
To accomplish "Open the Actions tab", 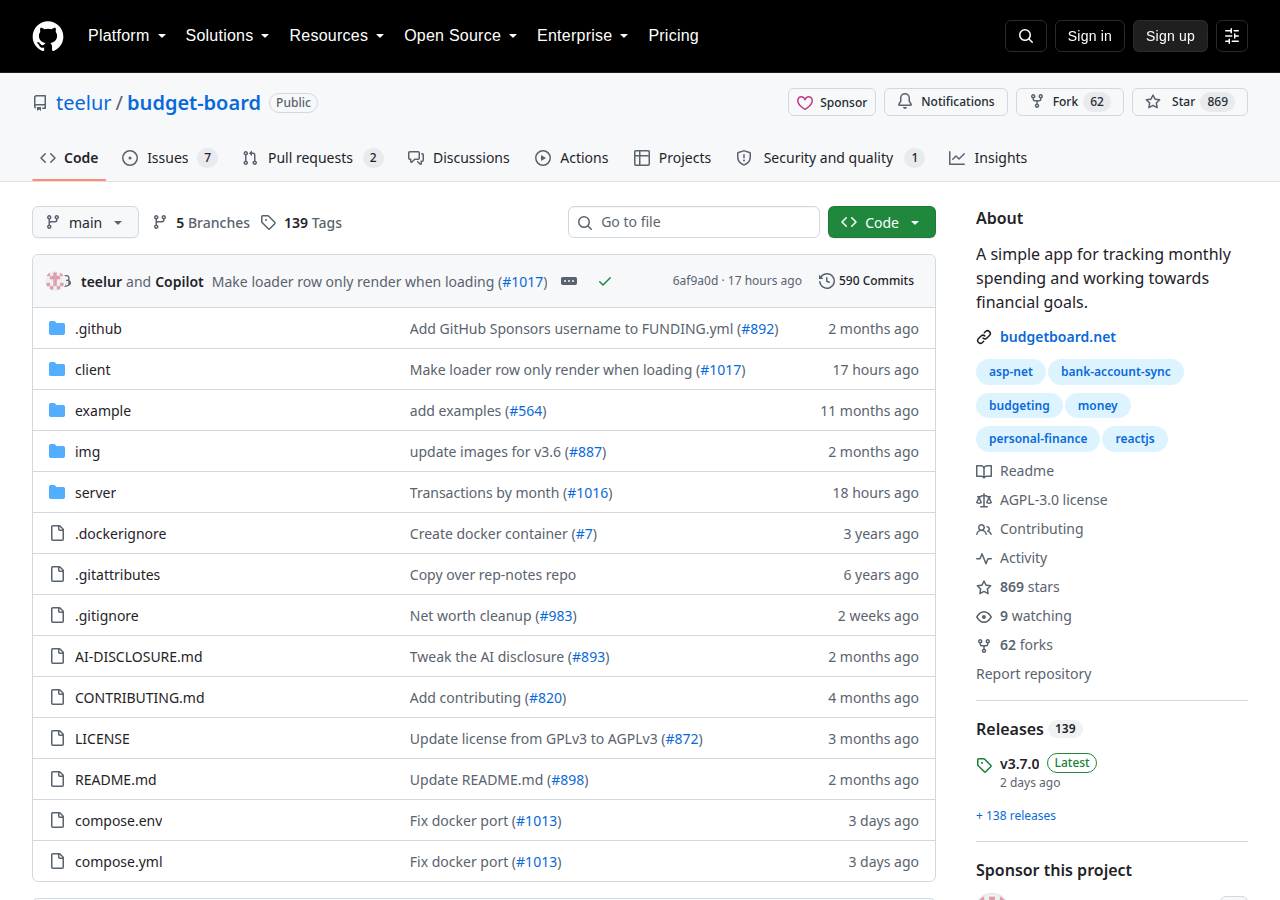I will 572,158.
